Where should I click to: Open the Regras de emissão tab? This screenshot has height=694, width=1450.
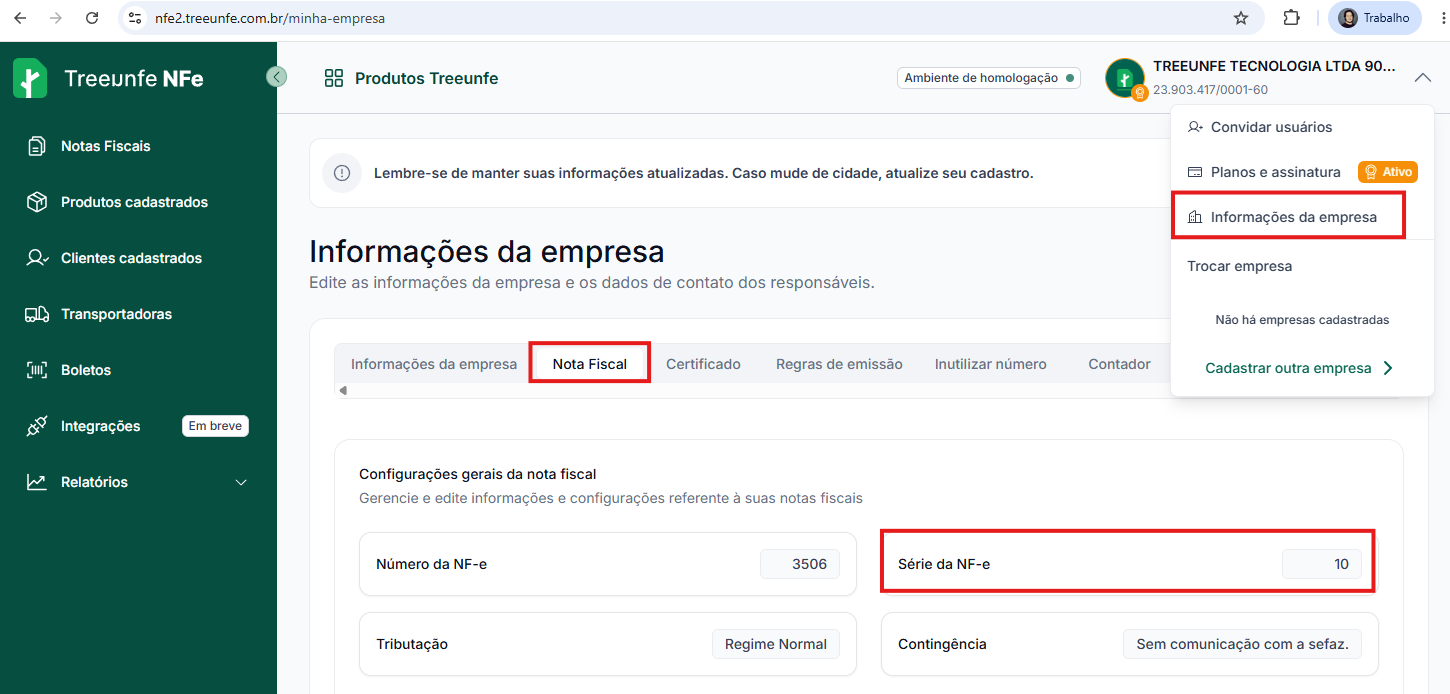click(x=839, y=364)
